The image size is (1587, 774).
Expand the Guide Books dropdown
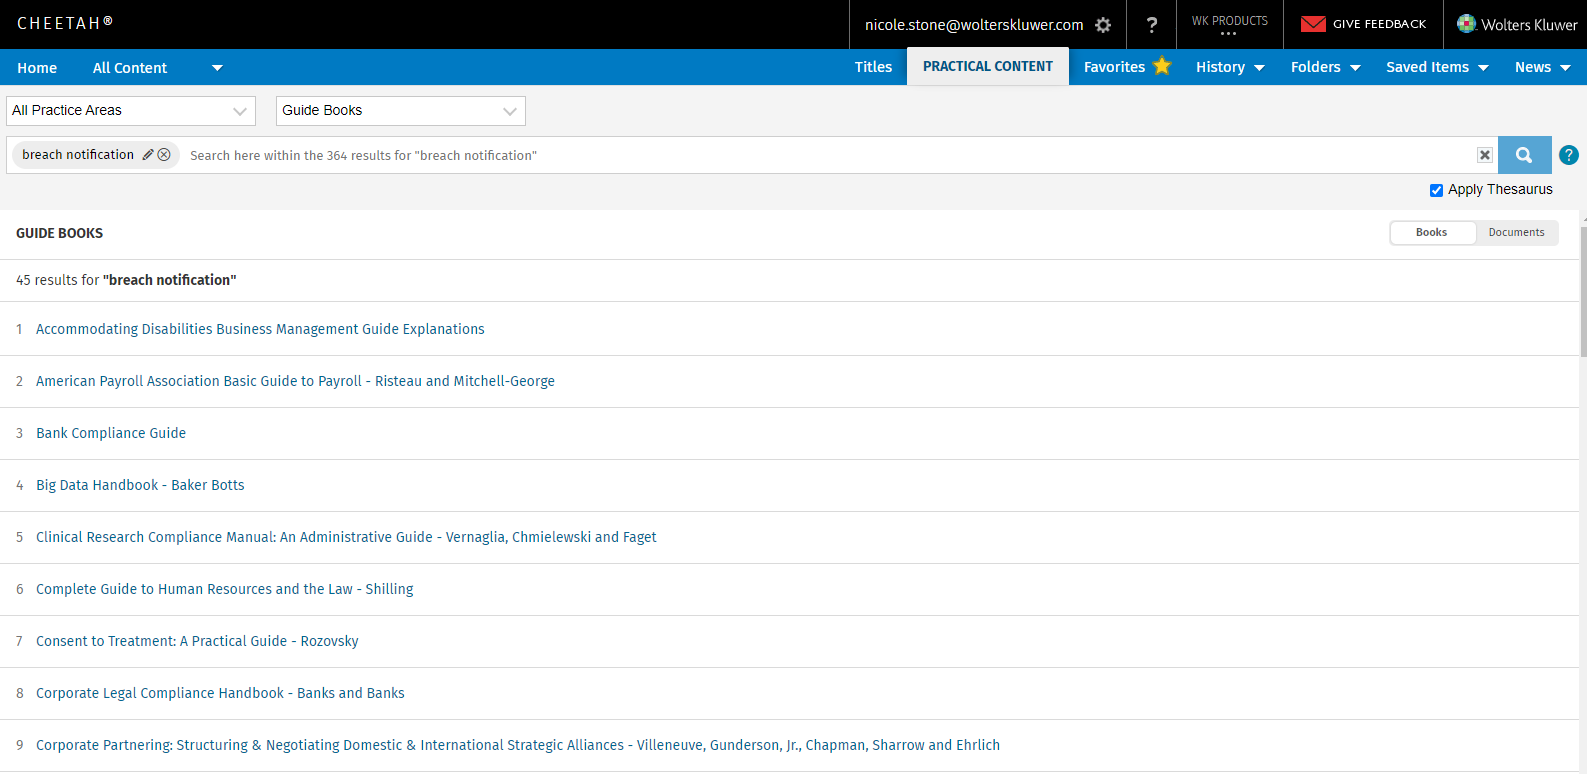point(401,111)
